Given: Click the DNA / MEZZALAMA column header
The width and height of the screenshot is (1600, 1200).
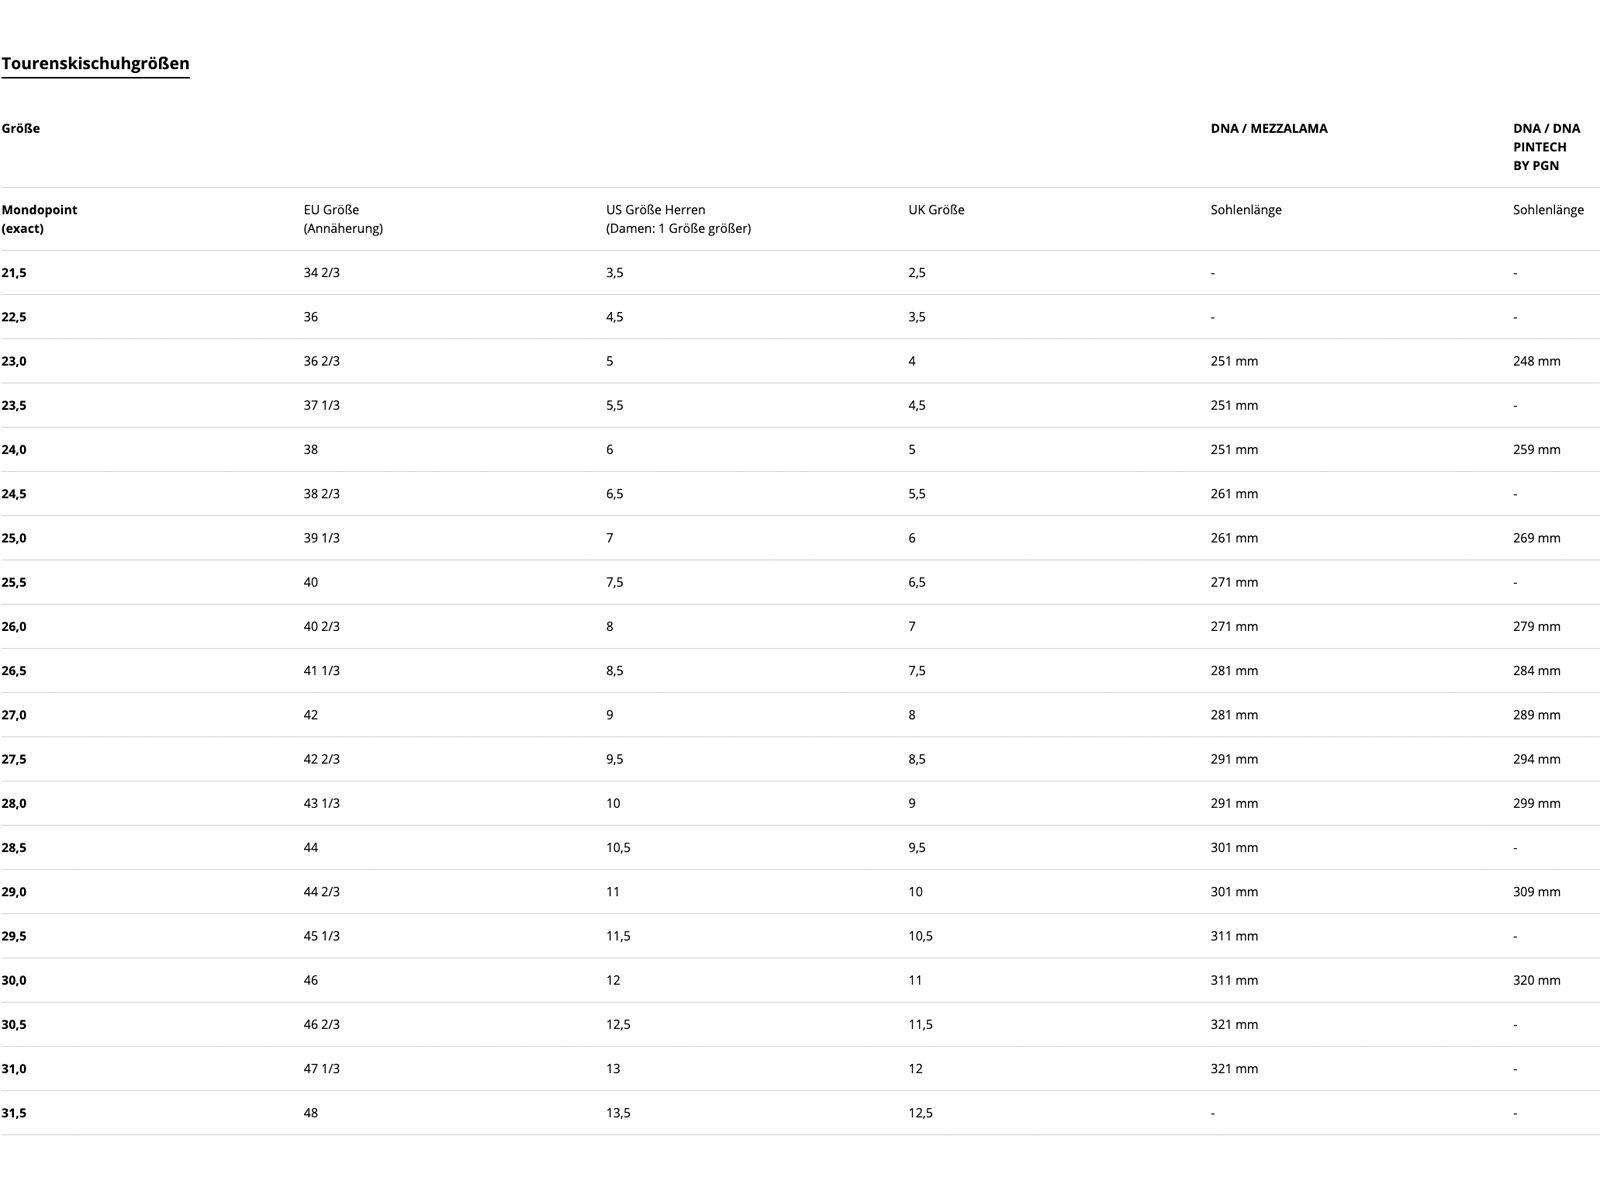Looking at the screenshot, I should click(x=1268, y=128).
